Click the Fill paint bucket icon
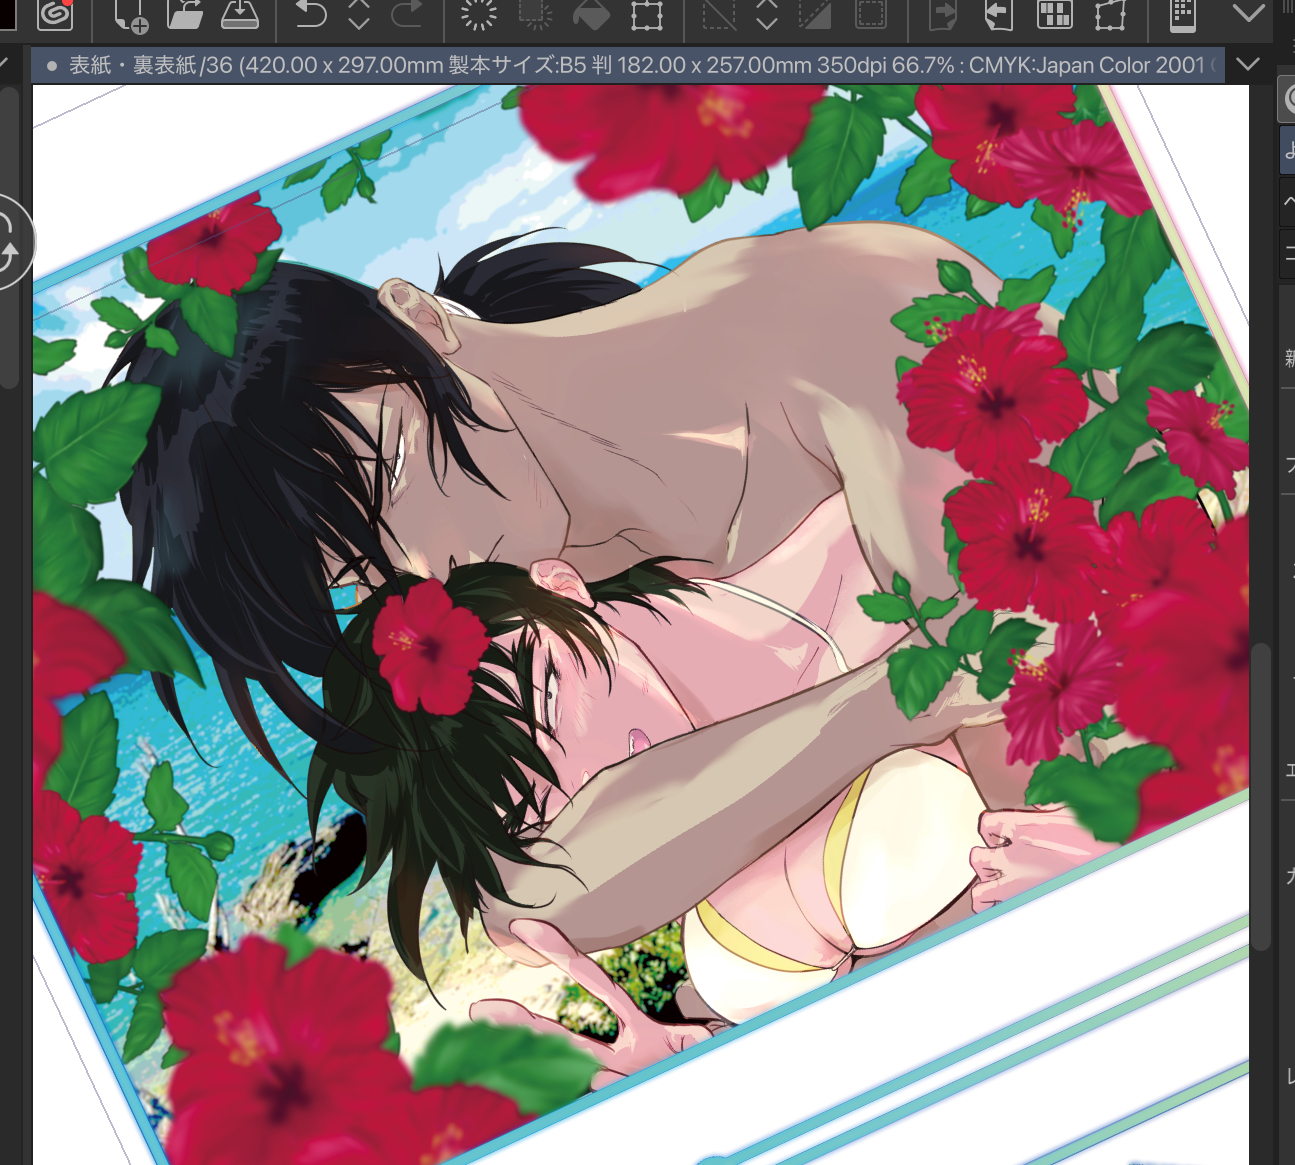Image resolution: width=1295 pixels, height=1165 pixels. tap(591, 14)
